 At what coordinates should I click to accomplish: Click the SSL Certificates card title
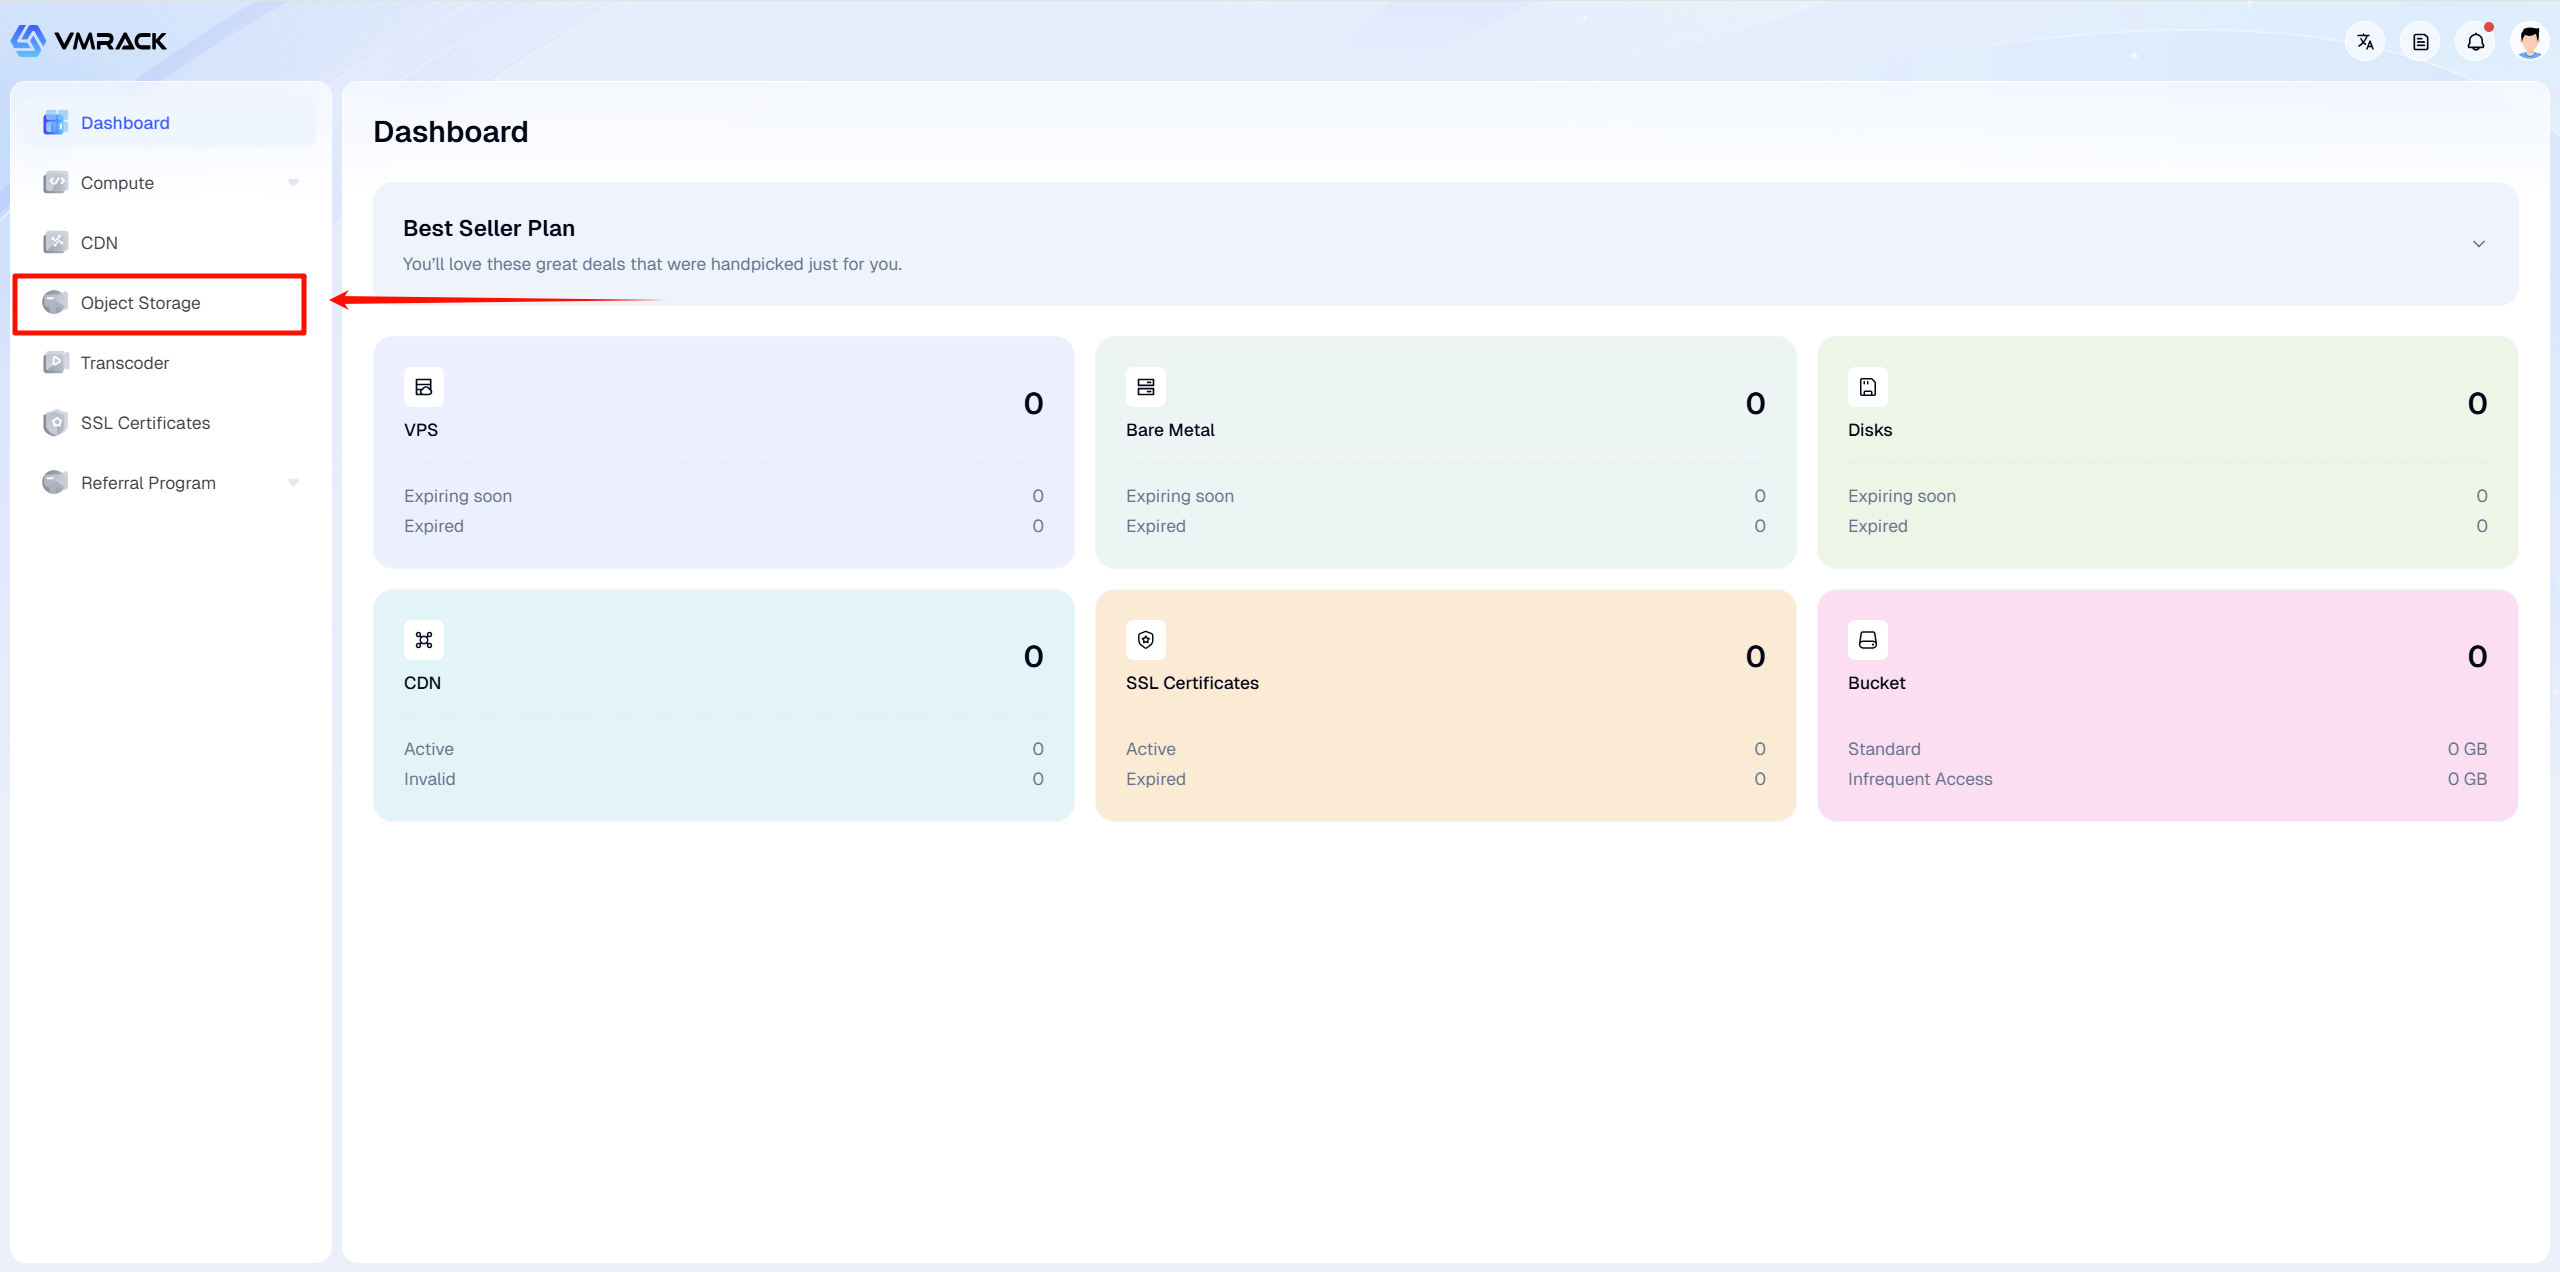[x=1192, y=683]
